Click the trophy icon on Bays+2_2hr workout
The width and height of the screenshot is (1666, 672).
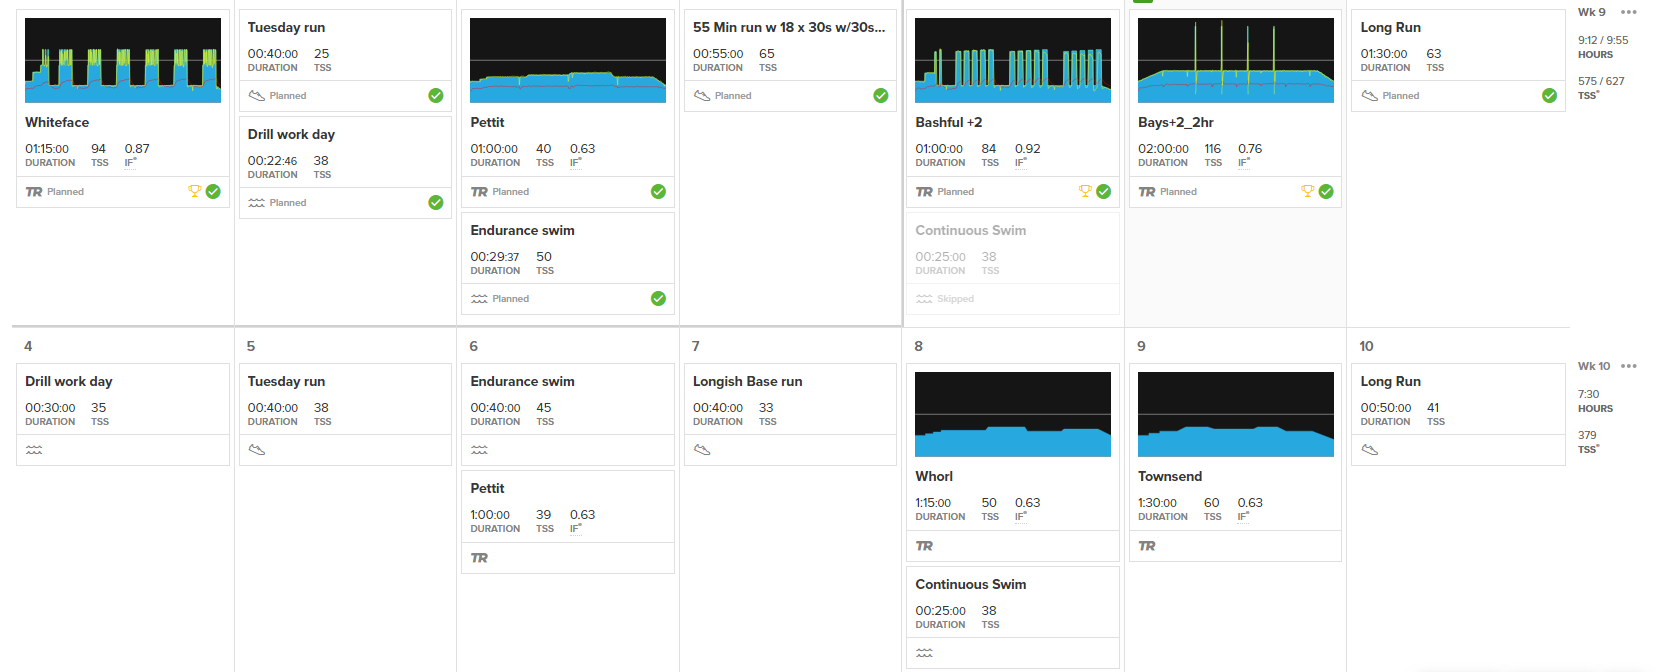[1307, 191]
